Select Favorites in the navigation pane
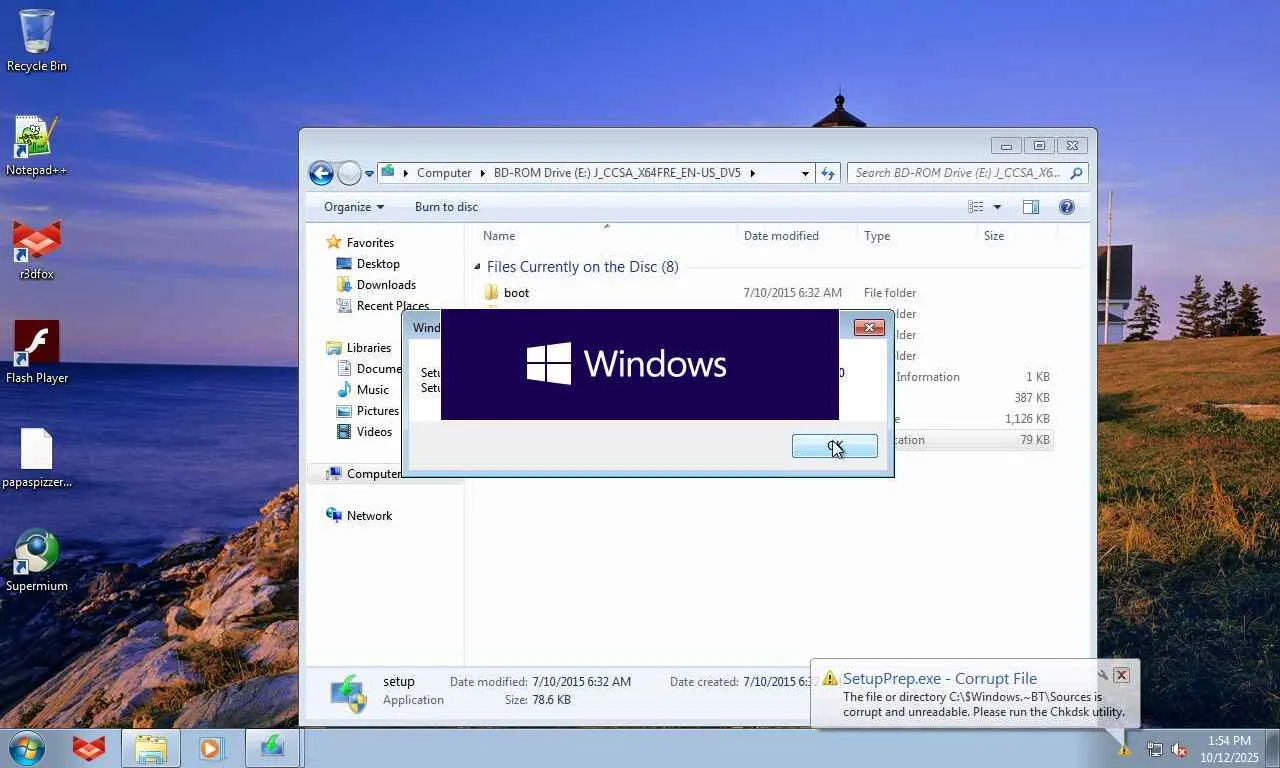This screenshot has height=768, width=1280. [370, 243]
